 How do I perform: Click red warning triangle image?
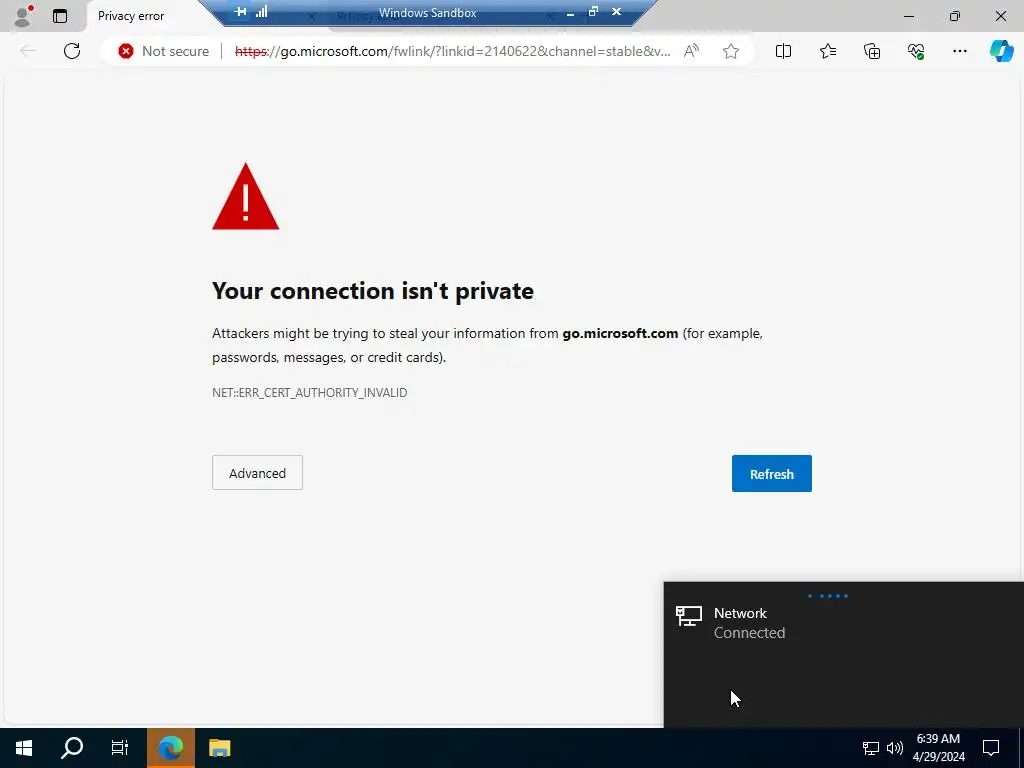(x=246, y=196)
